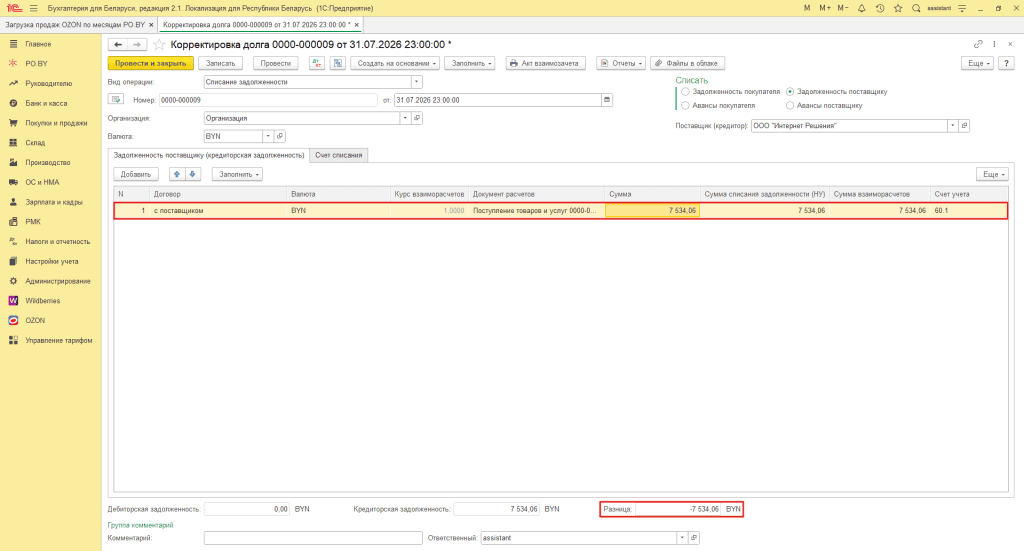1024x551 pixels.
Task: Move row up with blue arrow
Action: pyautogui.click(x=176, y=174)
